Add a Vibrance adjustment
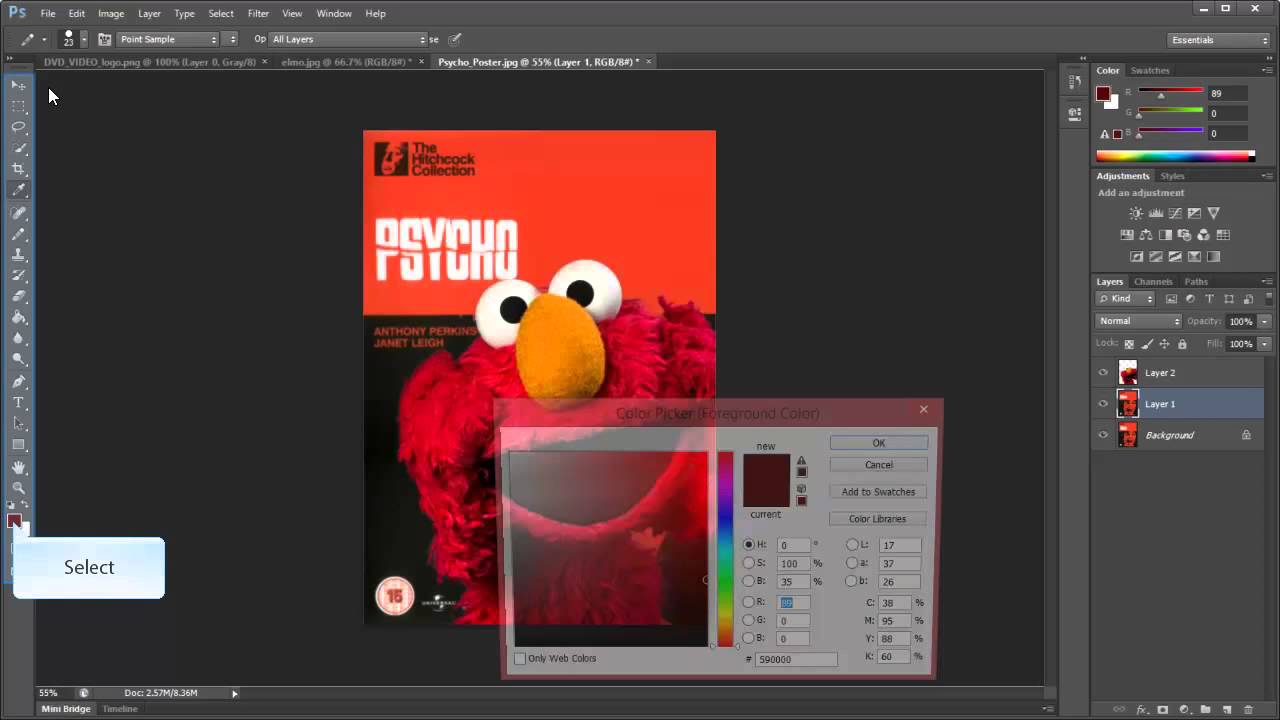Image resolution: width=1280 pixels, height=720 pixels. tap(1213, 213)
